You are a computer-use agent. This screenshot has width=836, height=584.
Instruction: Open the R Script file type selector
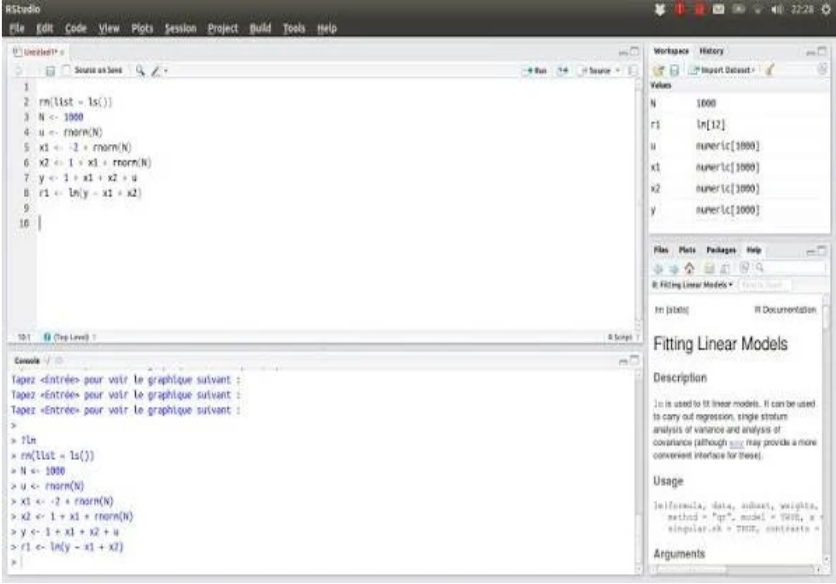click(x=623, y=337)
